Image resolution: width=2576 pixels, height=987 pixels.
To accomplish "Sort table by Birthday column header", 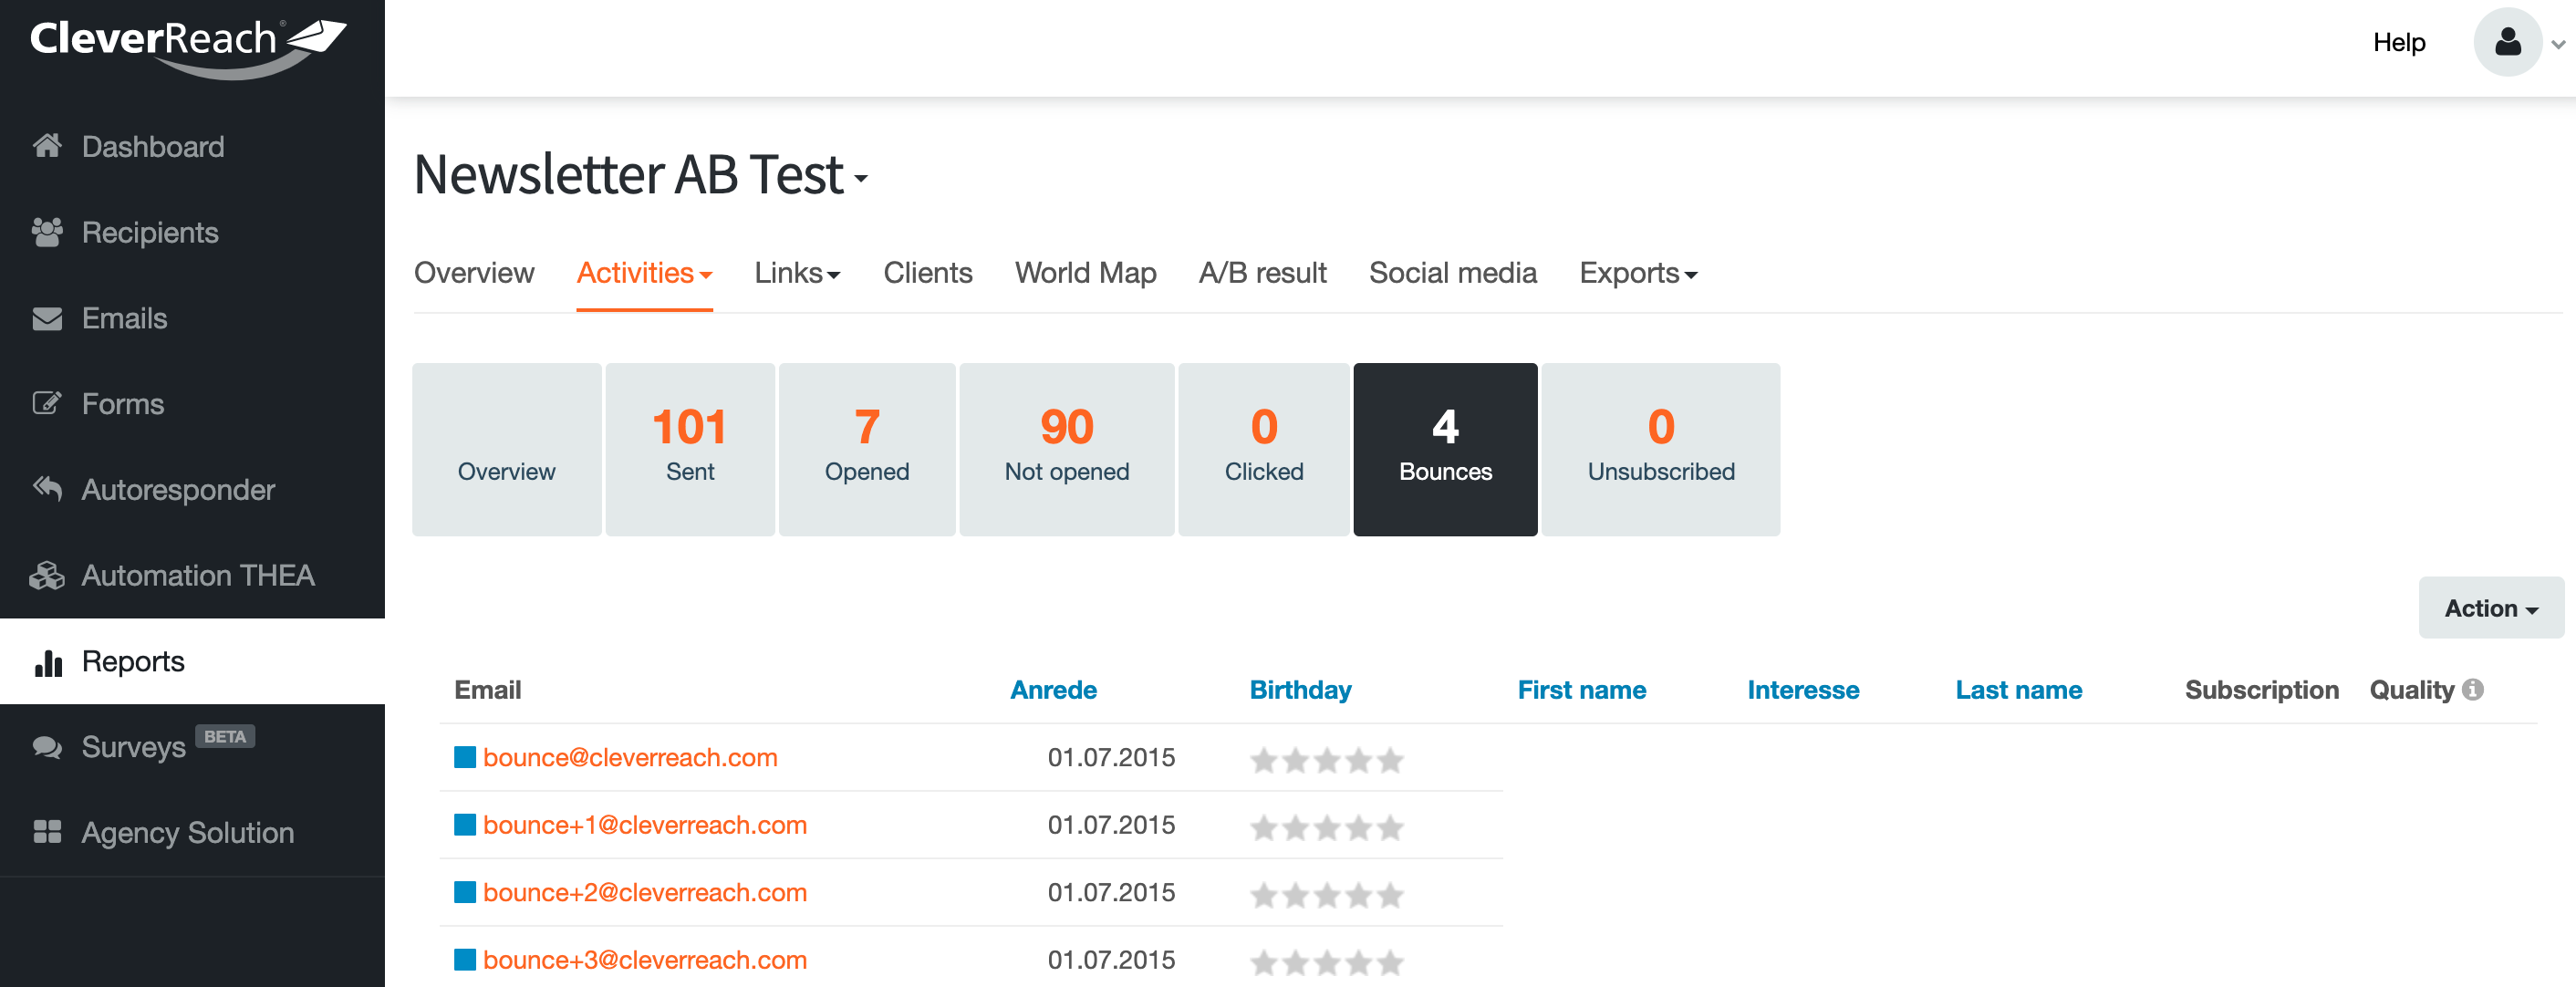I will pos(1300,689).
